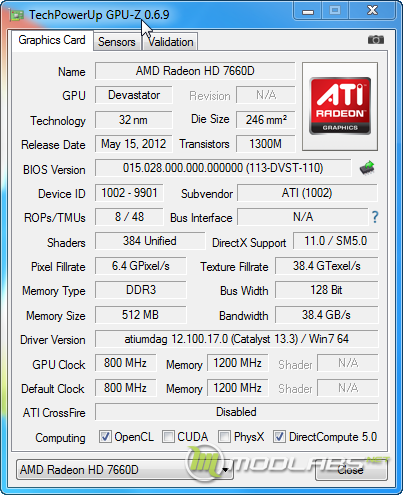Image resolution: width=403 pixels, height=495 pixels.
Task: Click the Memory Type value DDR3
Action: 141,290
